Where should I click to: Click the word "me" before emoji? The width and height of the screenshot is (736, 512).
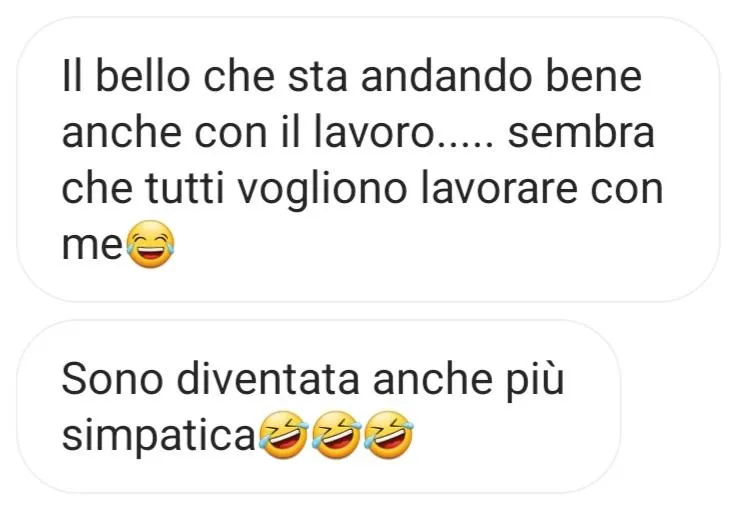[92, 245]
